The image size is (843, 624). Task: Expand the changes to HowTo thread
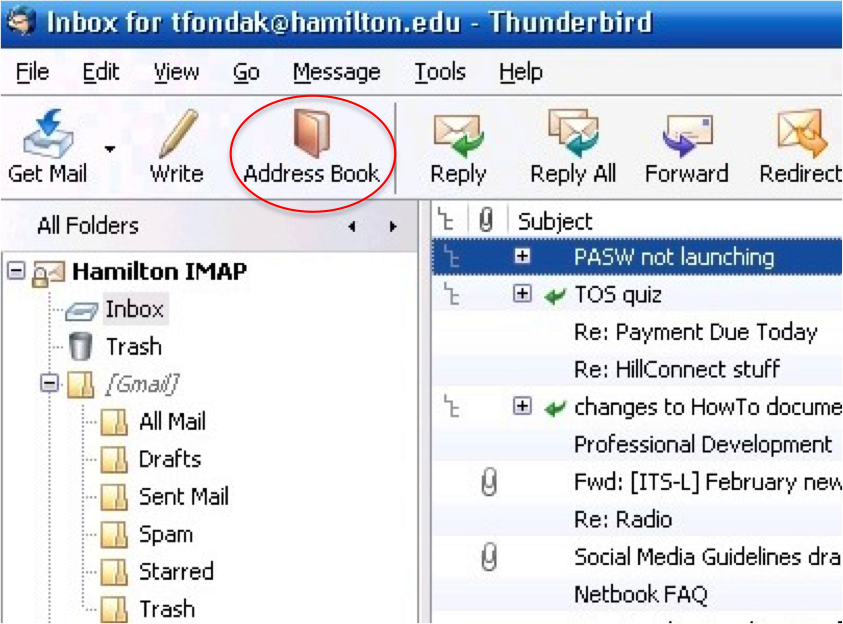pyautogui.click(x=522, y=406)
